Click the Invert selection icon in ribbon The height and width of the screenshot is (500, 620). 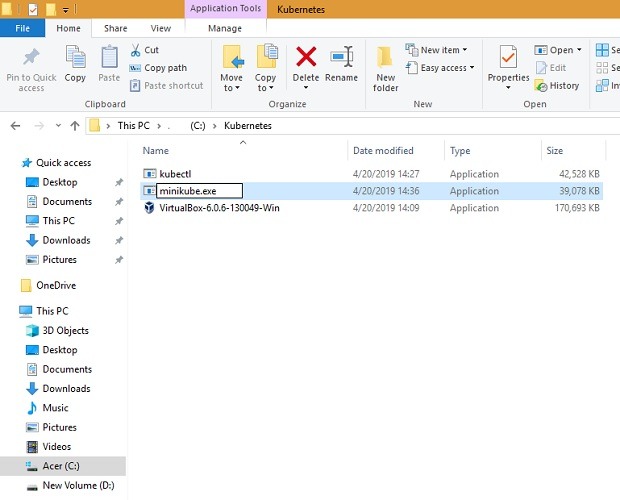pos(602,86)
